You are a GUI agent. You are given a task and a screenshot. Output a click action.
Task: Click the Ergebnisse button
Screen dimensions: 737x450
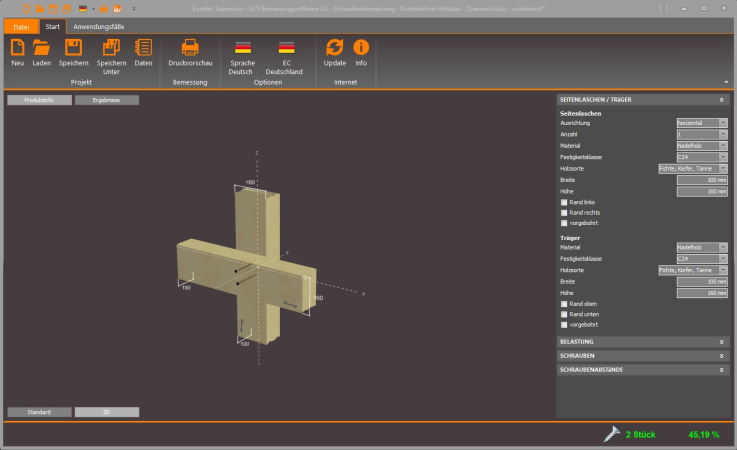106,100
